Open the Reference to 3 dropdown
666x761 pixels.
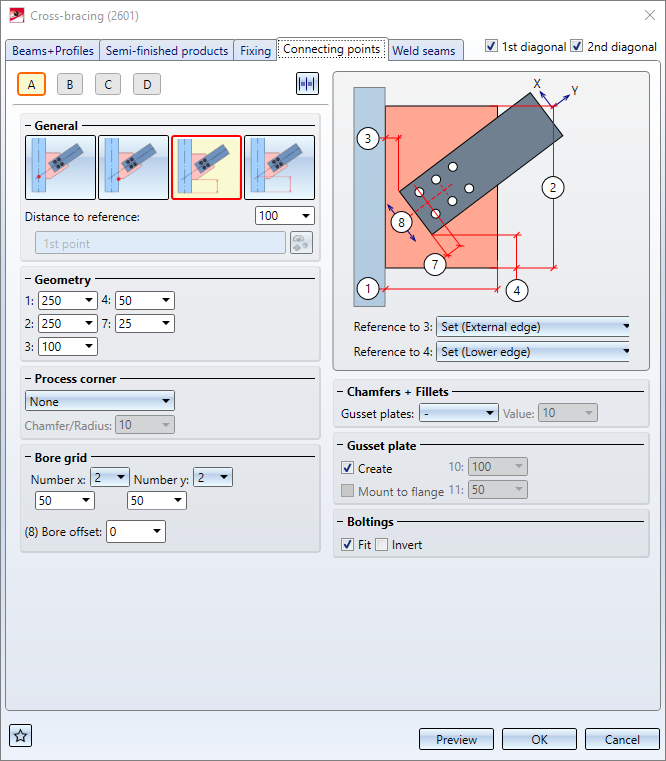coord(533,327)
